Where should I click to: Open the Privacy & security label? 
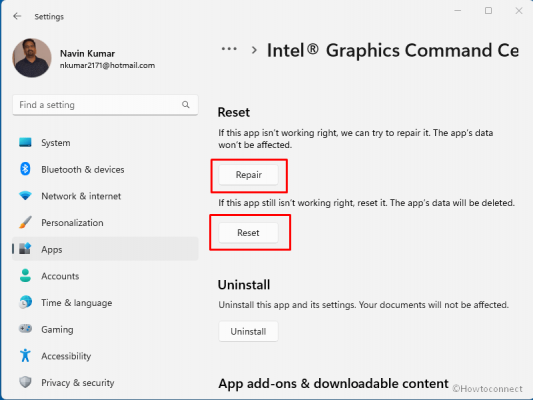[78, 383]
